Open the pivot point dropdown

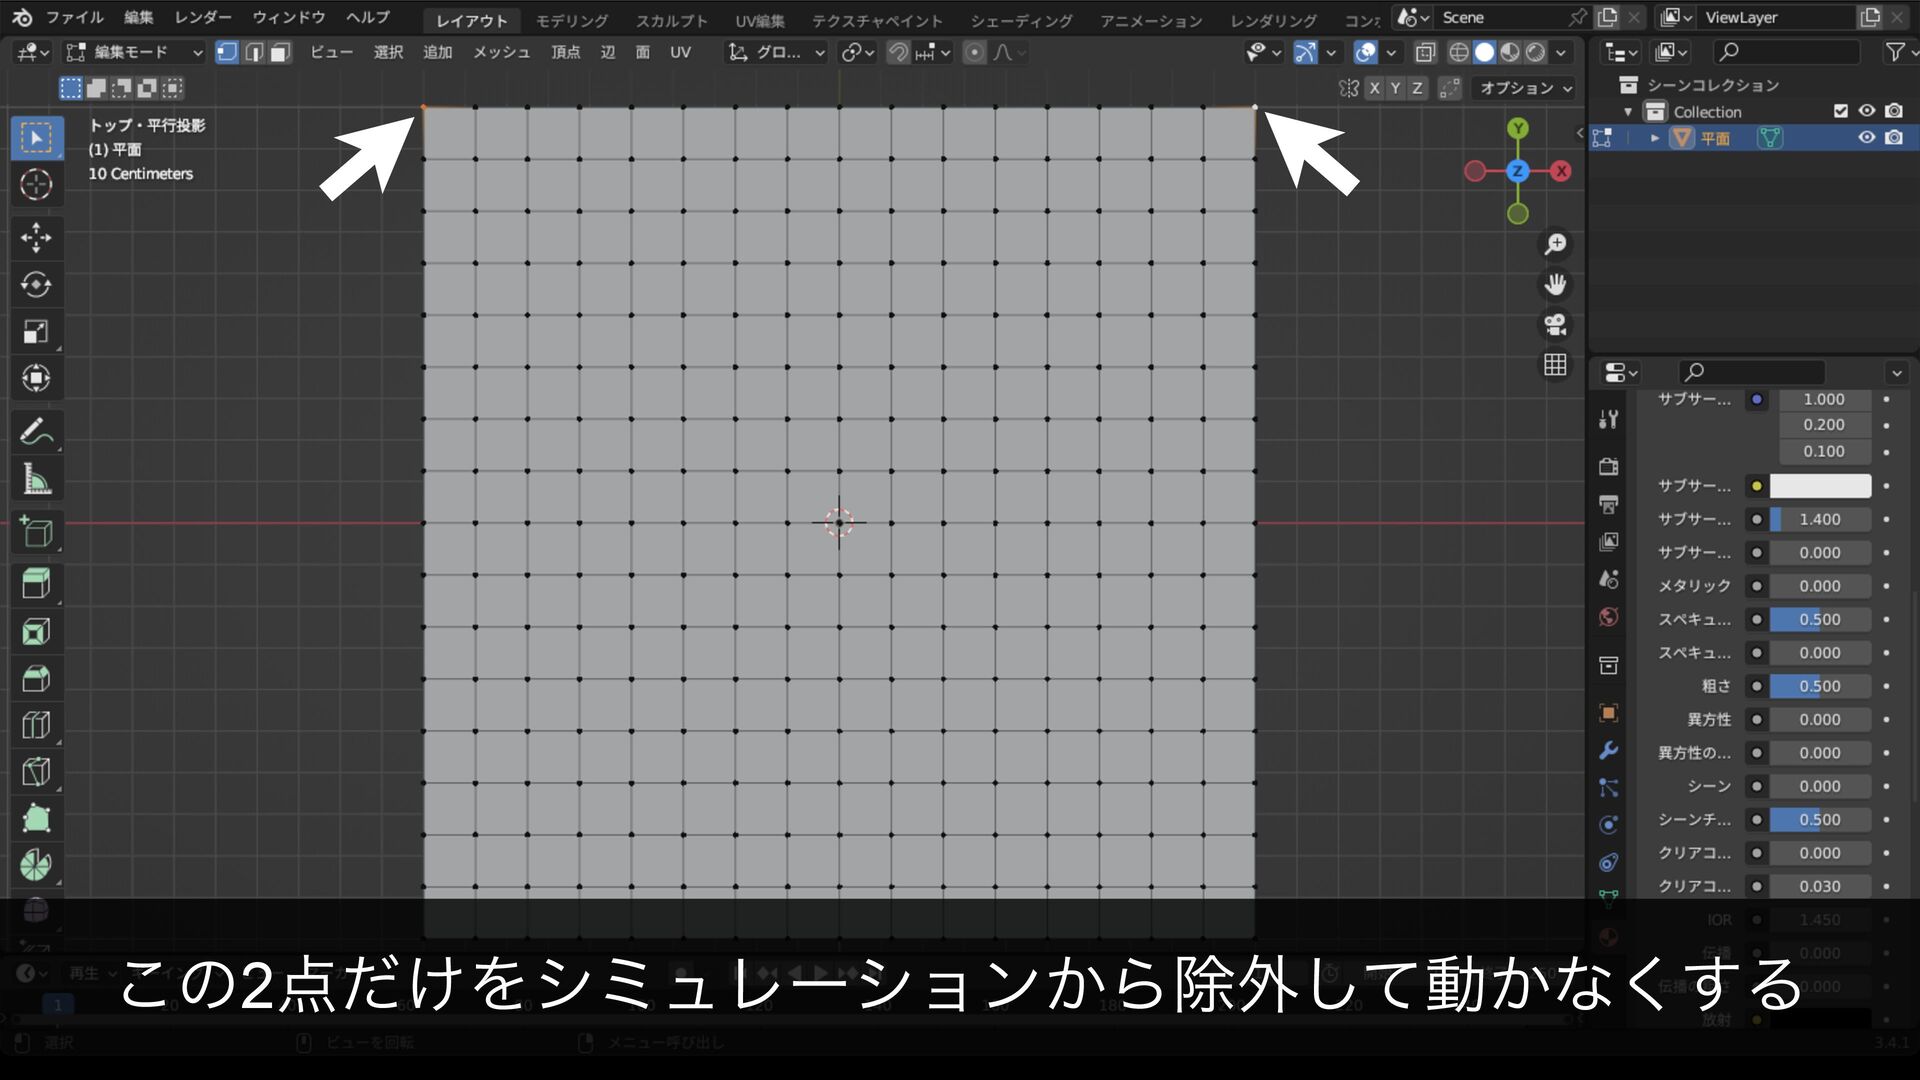858,52
